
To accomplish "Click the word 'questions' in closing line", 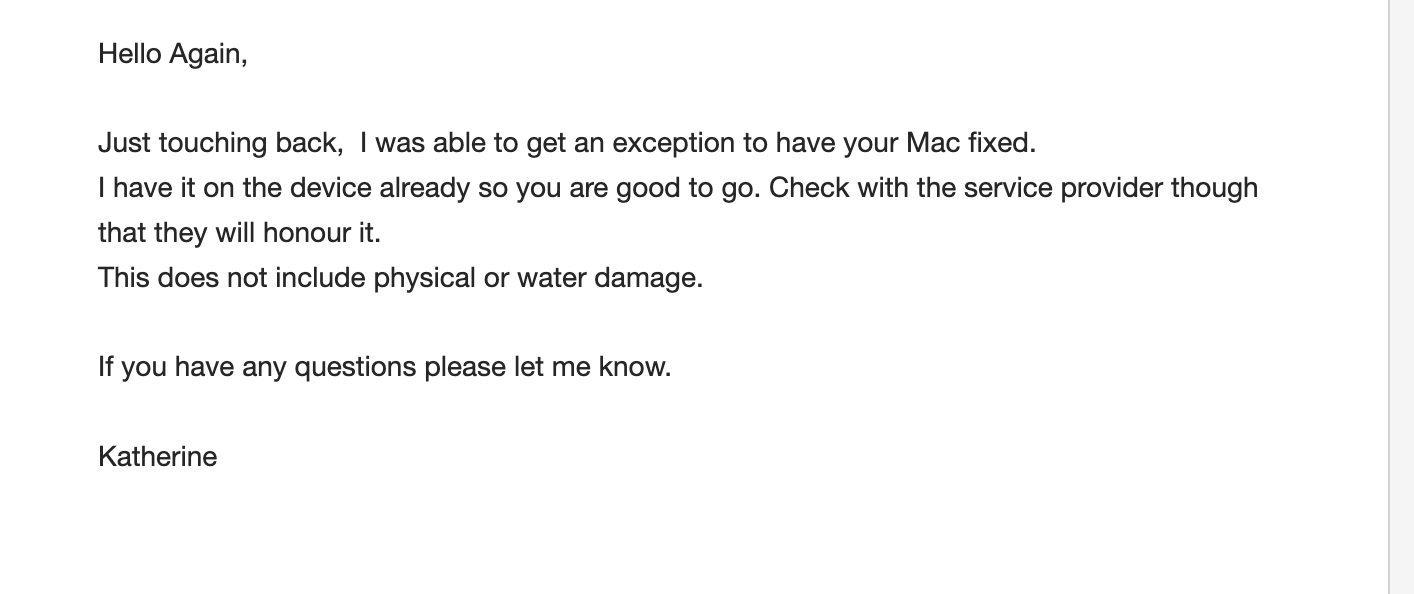I will 356,367.
